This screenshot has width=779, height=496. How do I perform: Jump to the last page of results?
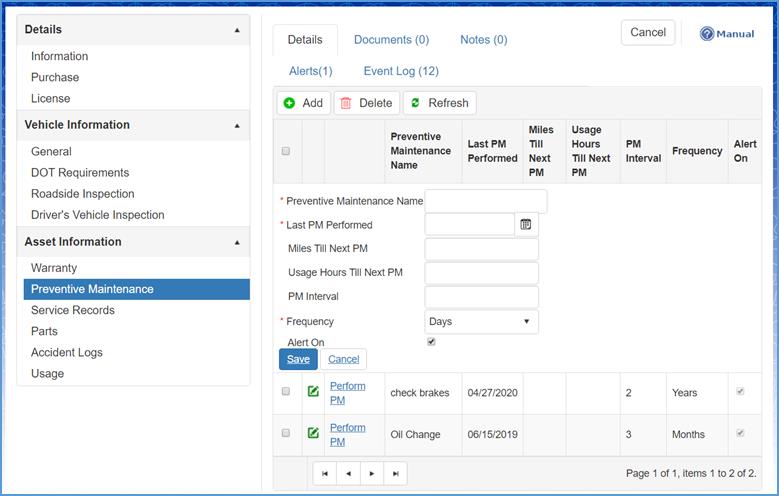pyautogui.click(x=396, y=473)
